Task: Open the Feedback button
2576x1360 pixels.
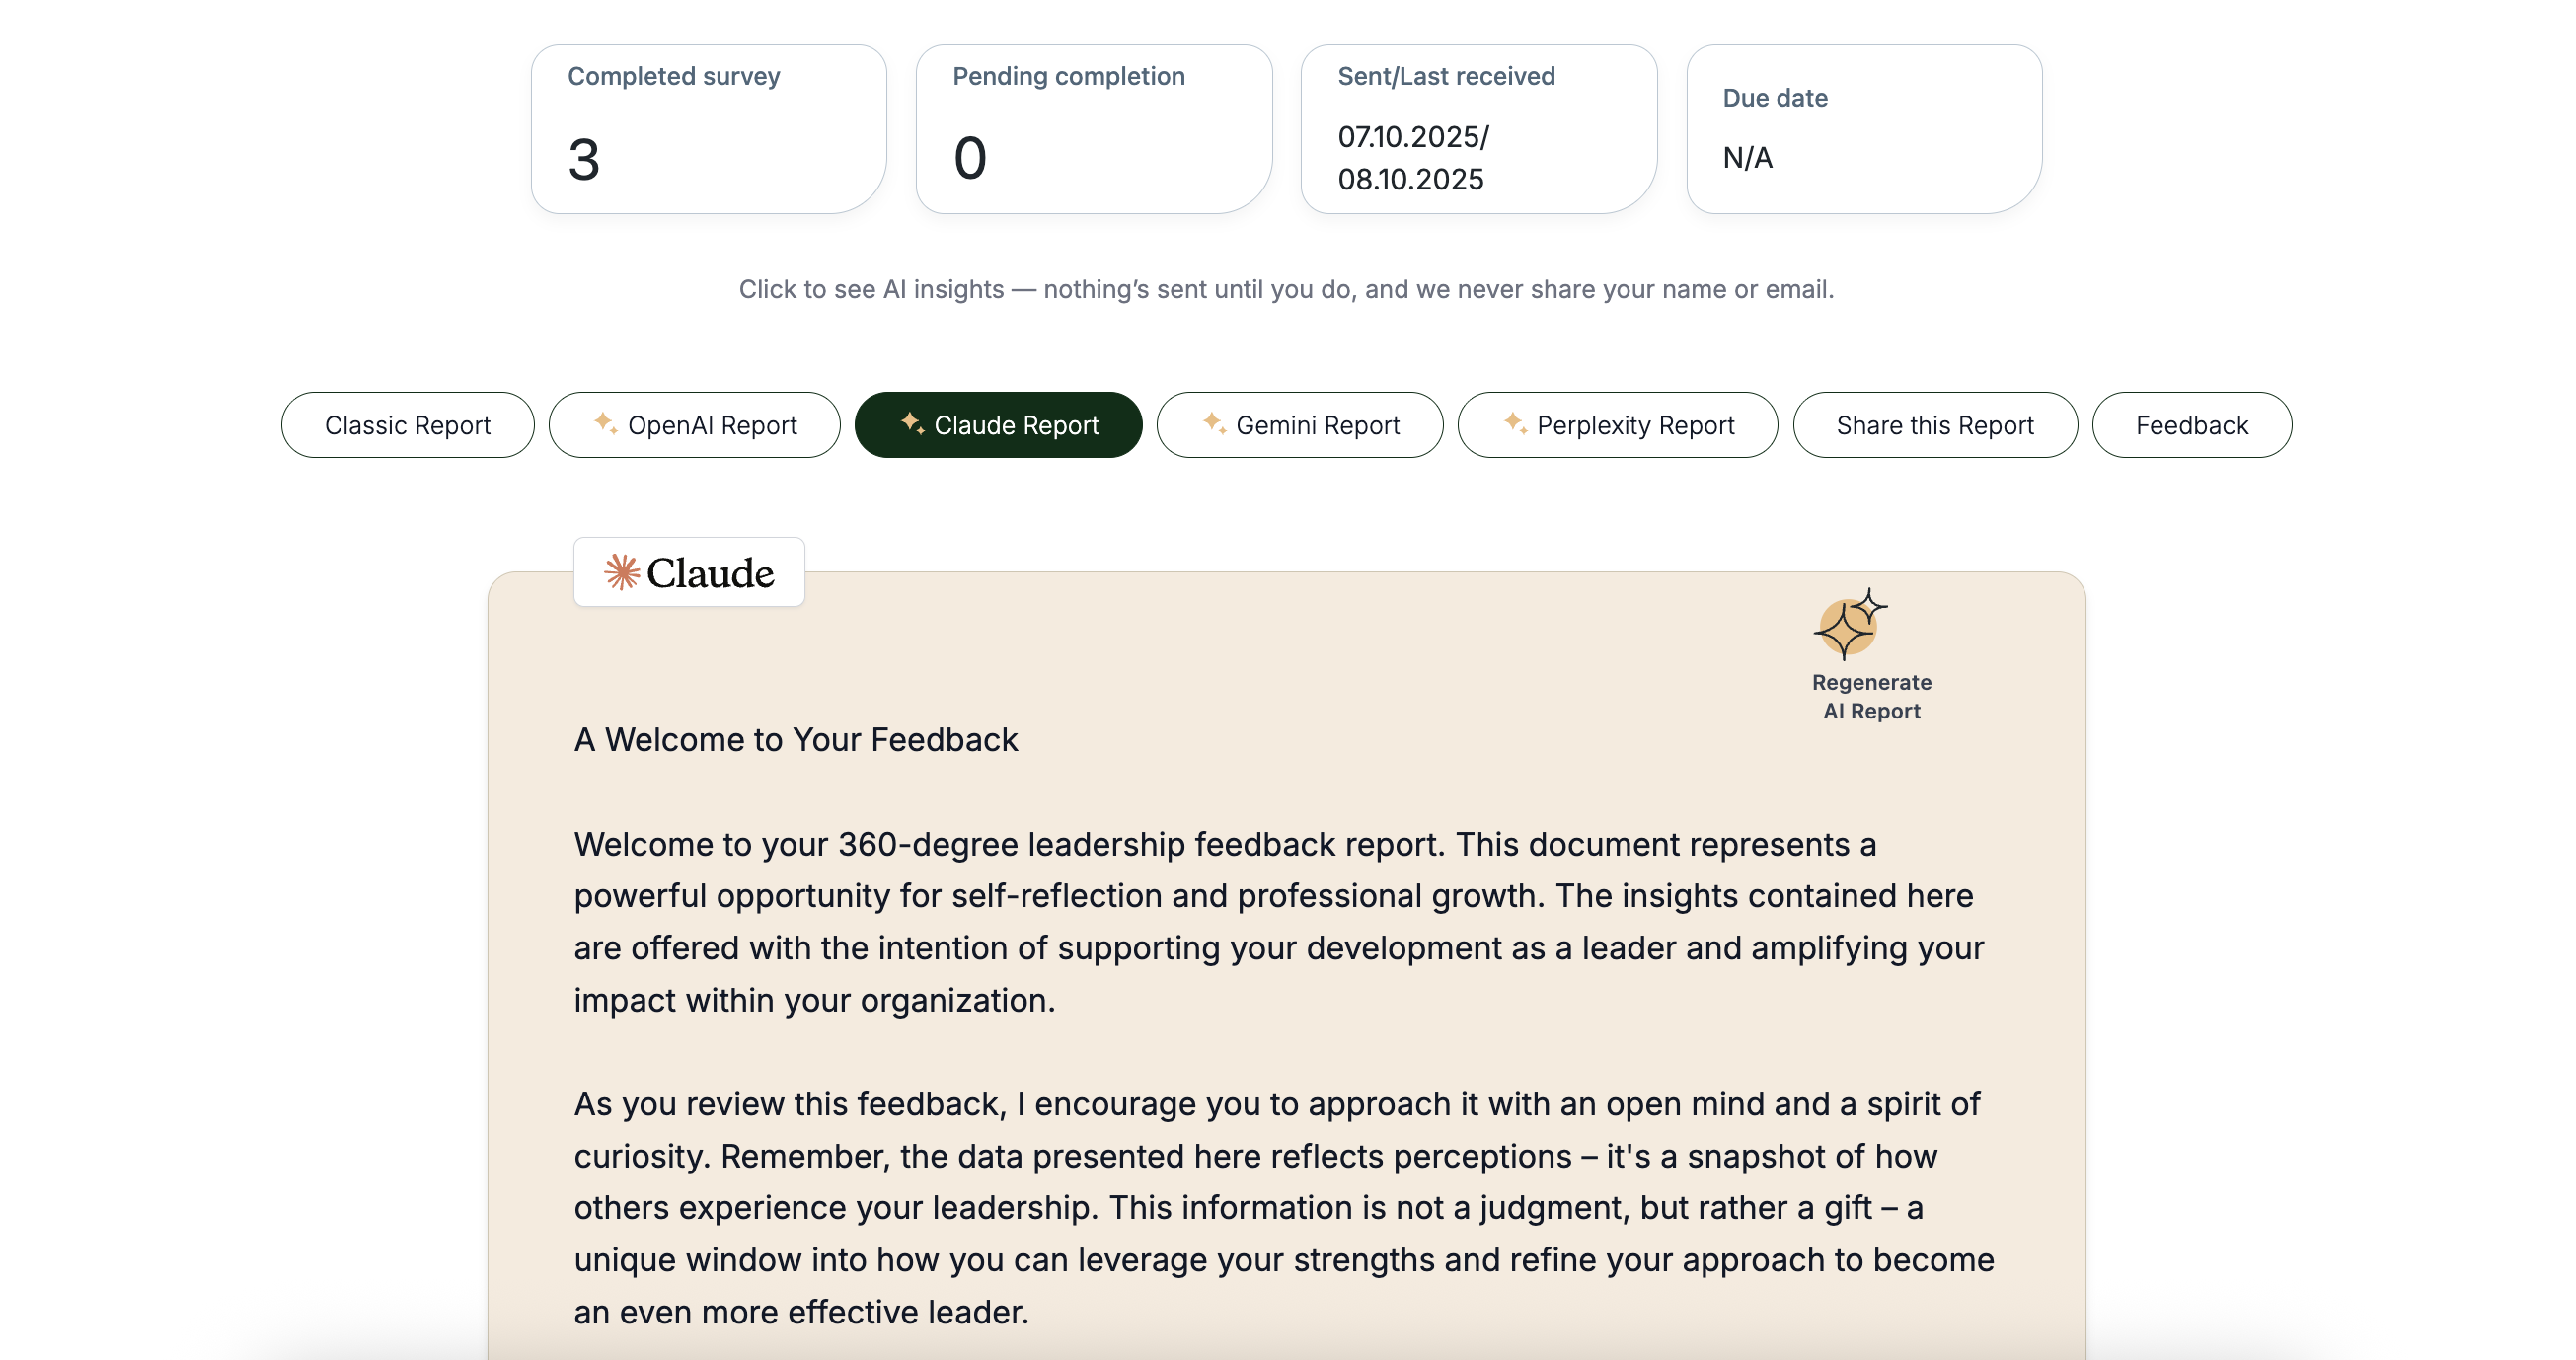Action: click(2191, 425)
